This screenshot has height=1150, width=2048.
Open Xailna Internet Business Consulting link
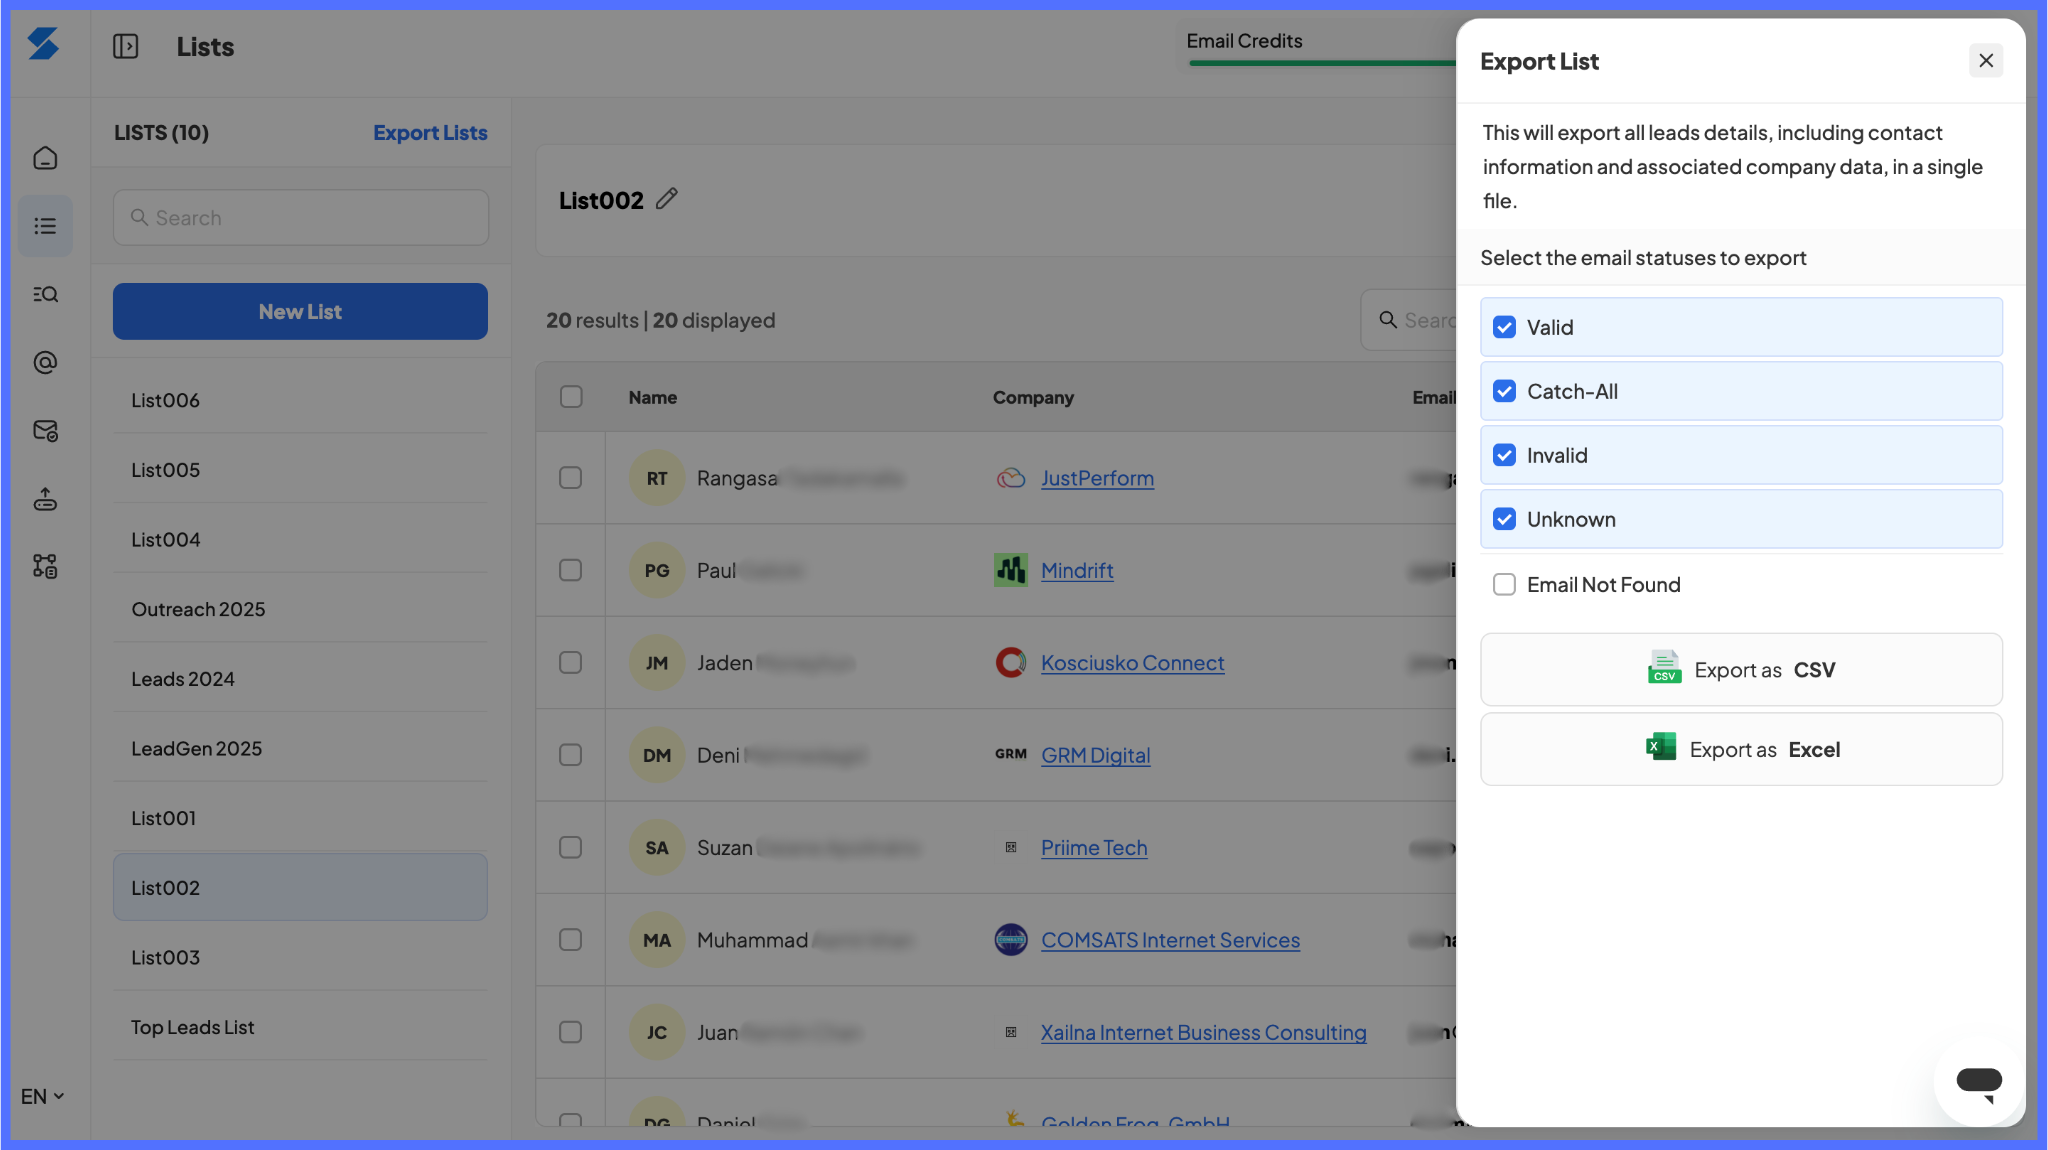[1203, 1032]
